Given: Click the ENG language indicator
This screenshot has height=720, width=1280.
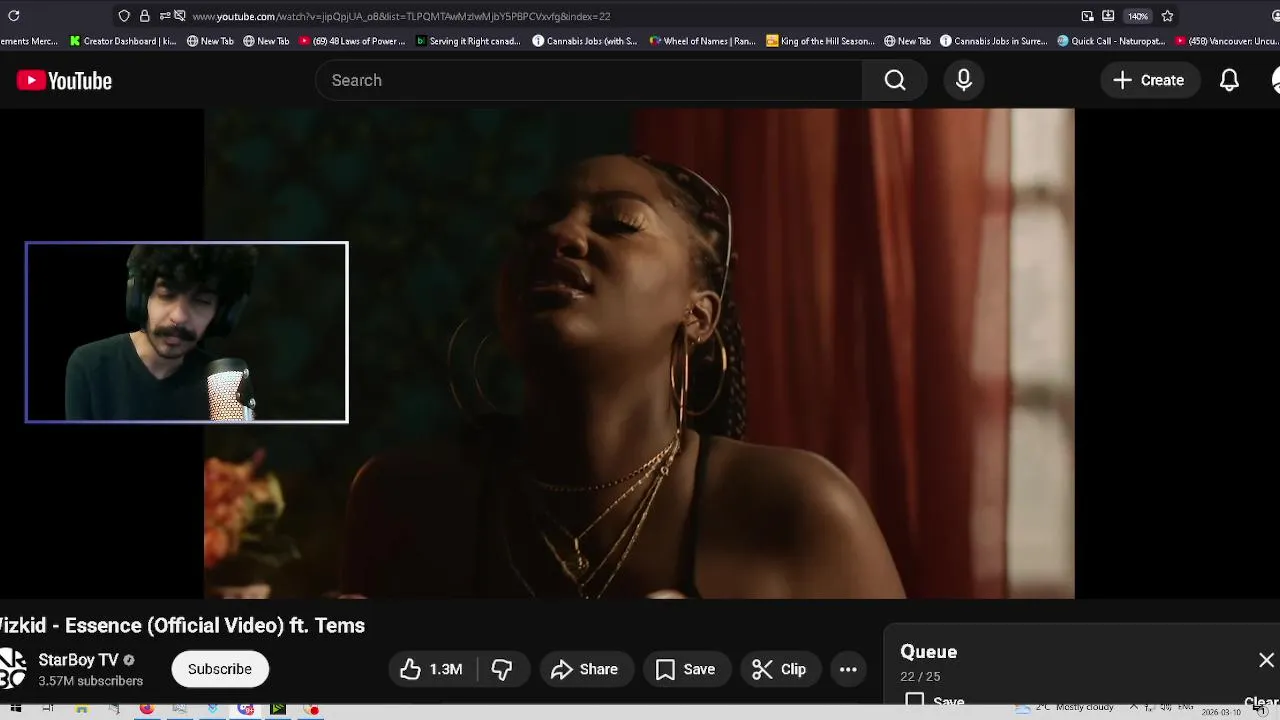Looking at the screenshot, I should click(x=1185, y=707).
